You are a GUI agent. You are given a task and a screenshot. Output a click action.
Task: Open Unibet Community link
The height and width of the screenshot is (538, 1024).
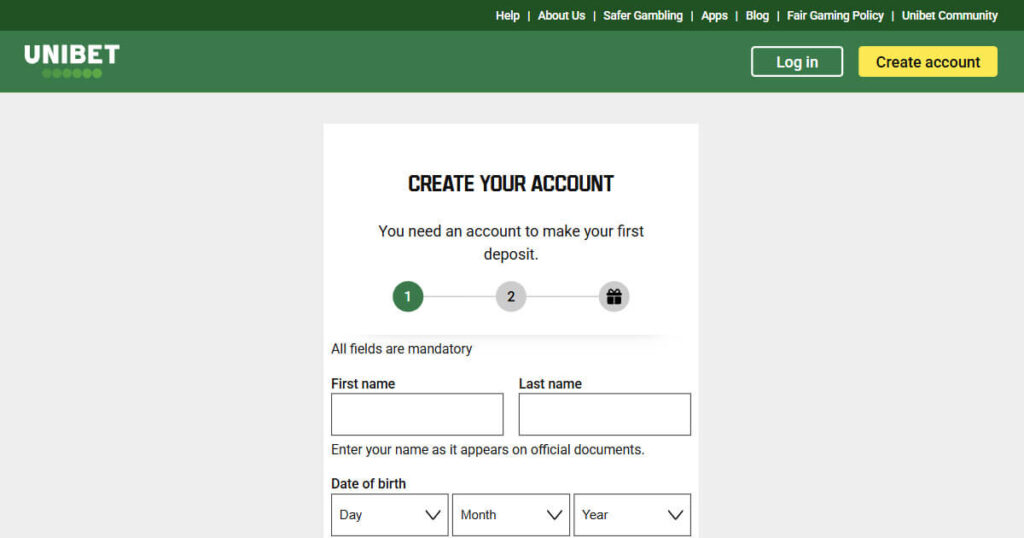950,16
